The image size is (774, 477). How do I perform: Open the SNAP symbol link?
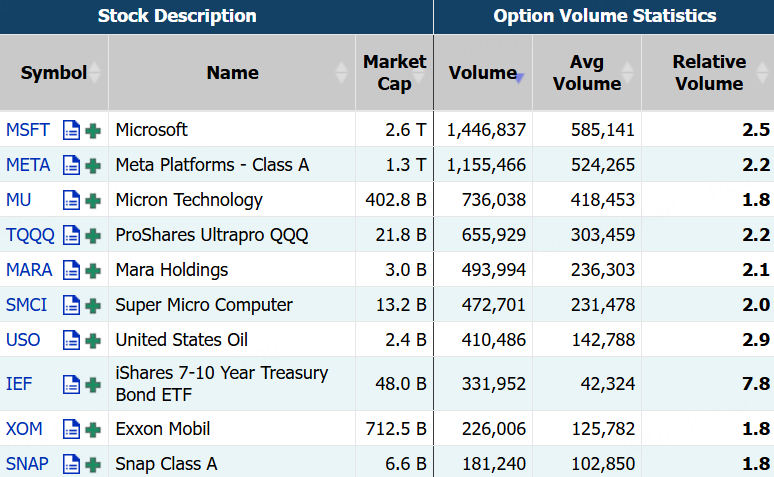click(28, 464)
